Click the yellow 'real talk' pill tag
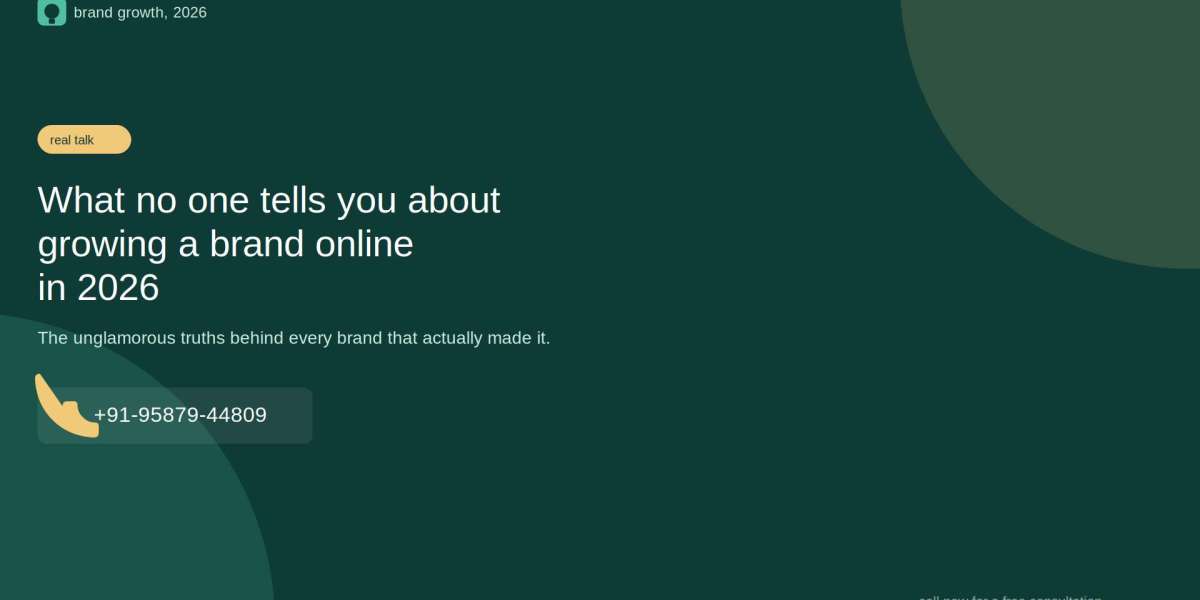 pos(84,140)
